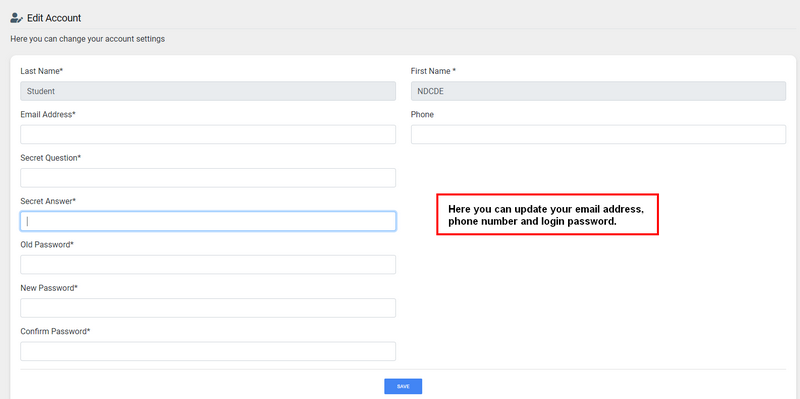This screenshot has height=399, width=800.
Task: Click the First Name * label
Action: (x=433, y=71)
